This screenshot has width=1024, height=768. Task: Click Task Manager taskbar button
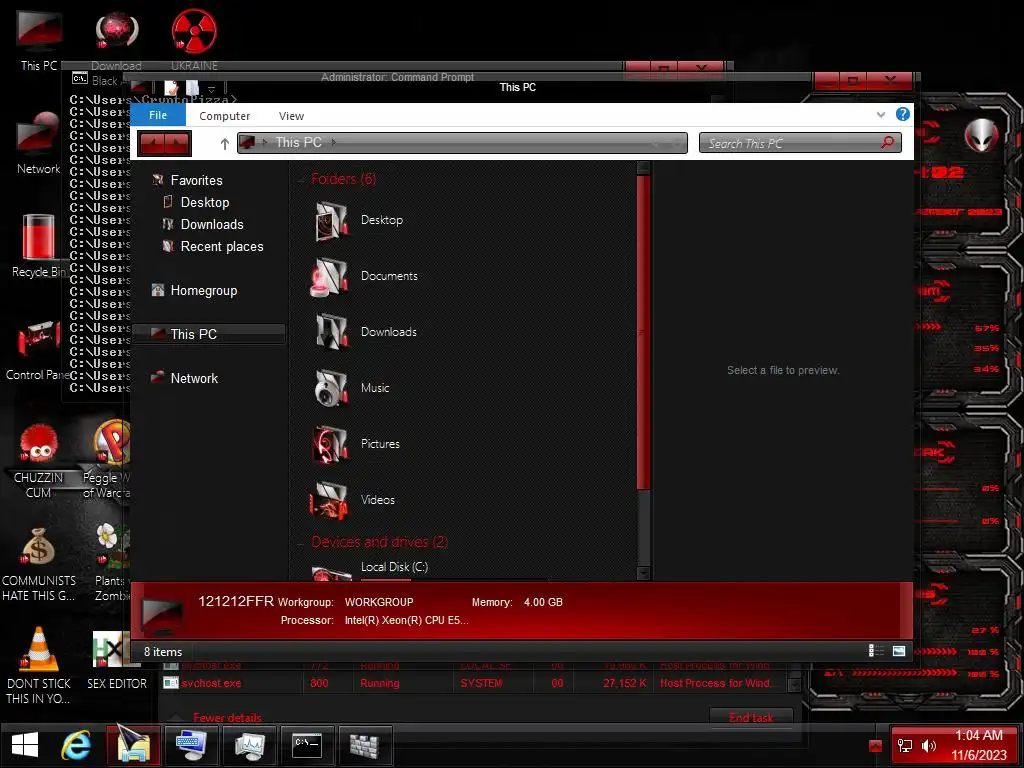click(249, 744)
